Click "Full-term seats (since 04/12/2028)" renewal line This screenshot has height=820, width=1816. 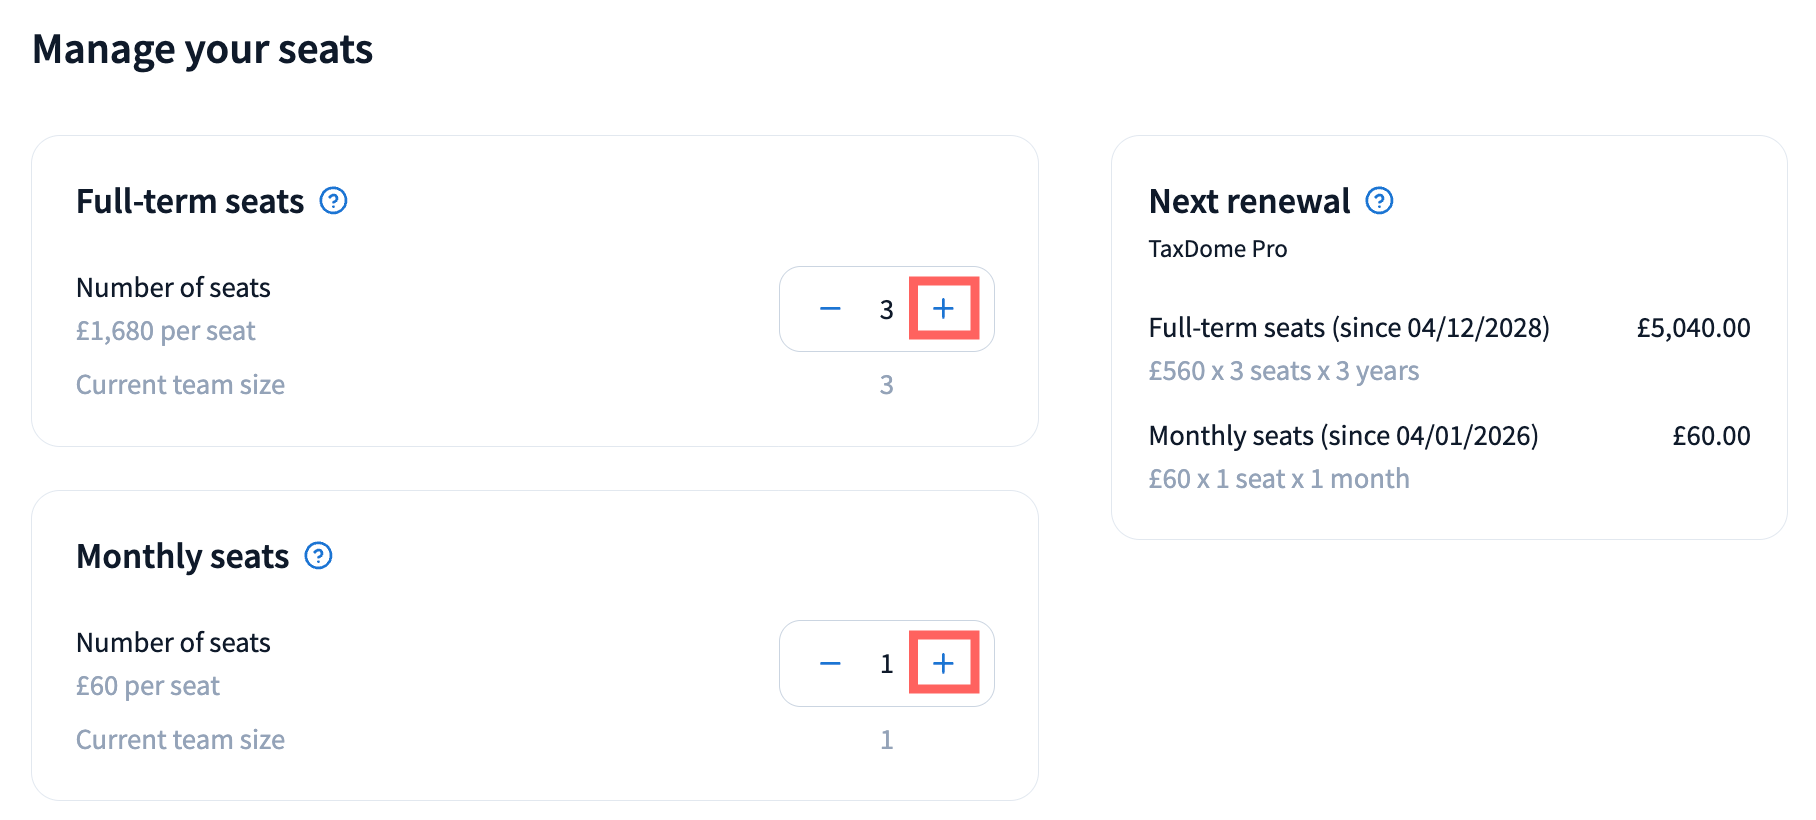[1348, 328]
